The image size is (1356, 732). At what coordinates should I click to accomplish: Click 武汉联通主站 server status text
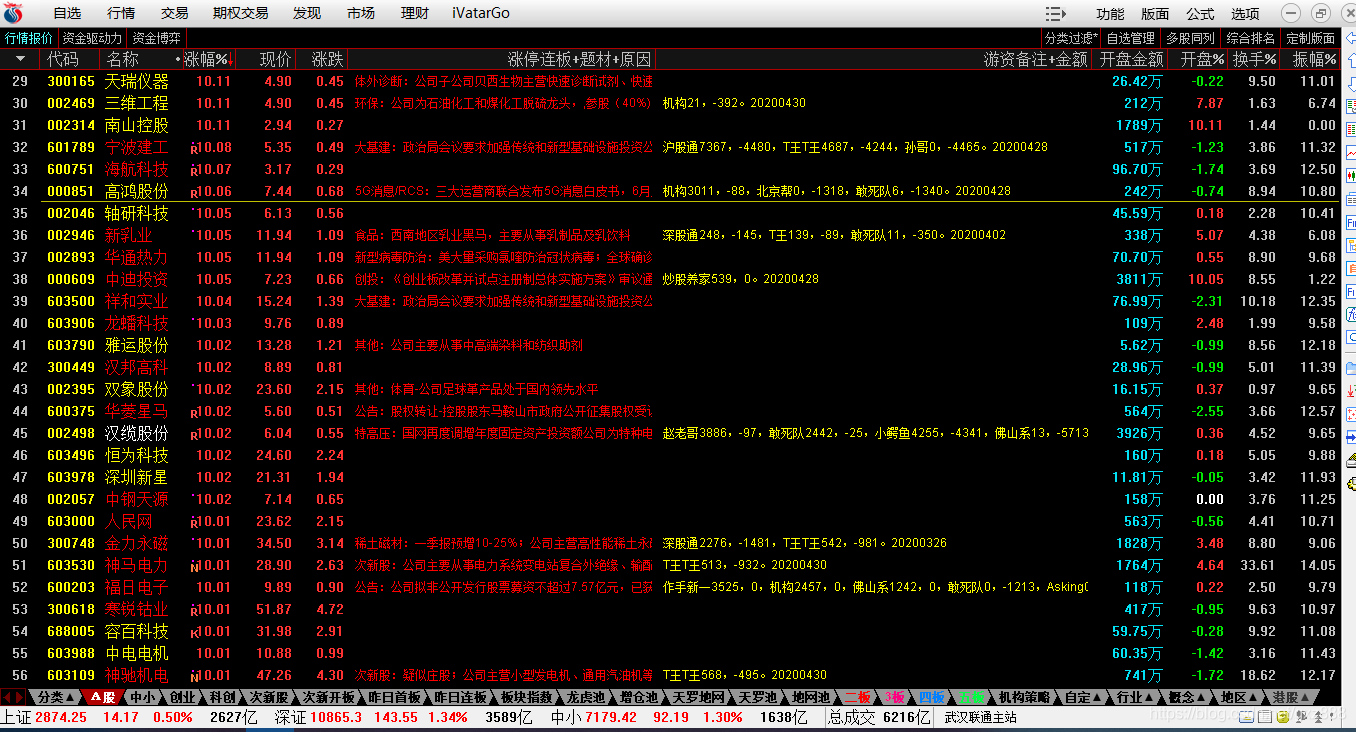click(x=980, y=717)
